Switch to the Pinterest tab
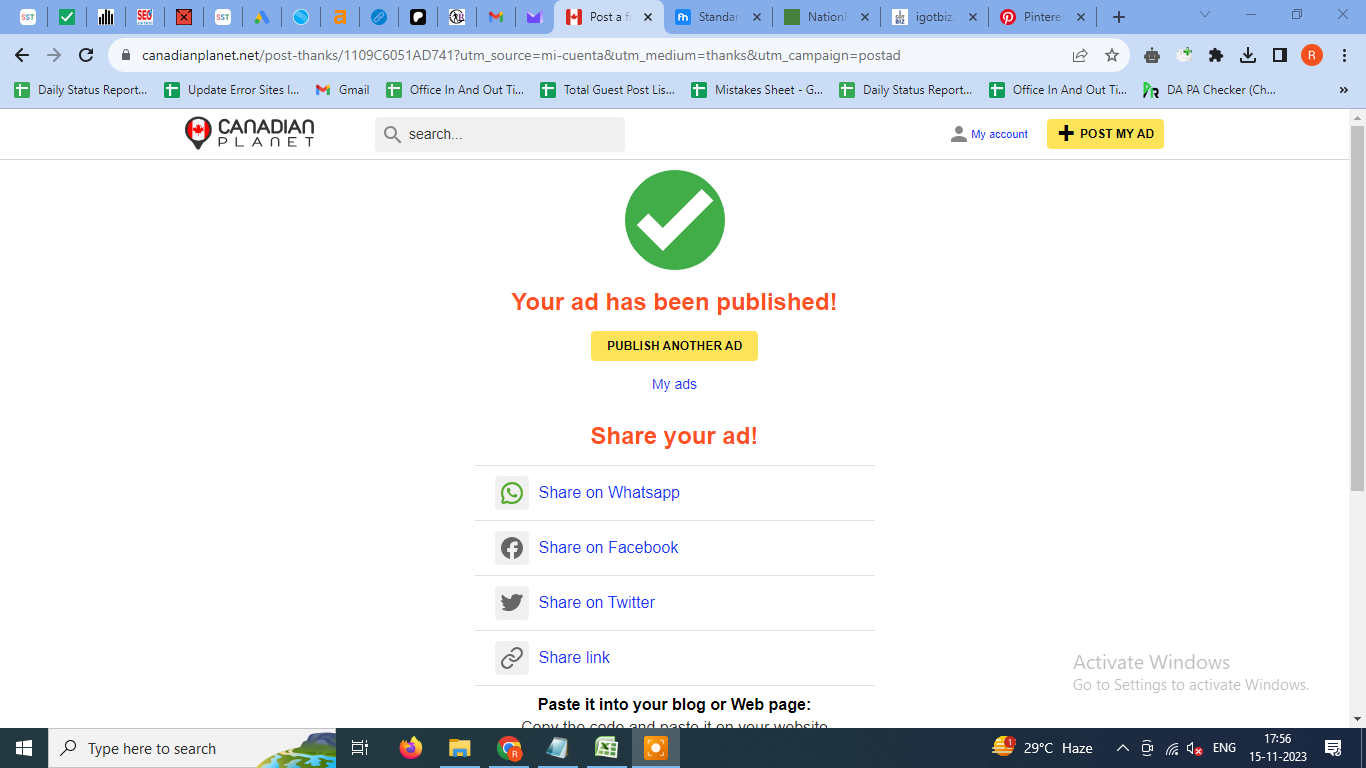Image resolution: width=1366 pixels, height=768 pixels. coord(1042,17)
